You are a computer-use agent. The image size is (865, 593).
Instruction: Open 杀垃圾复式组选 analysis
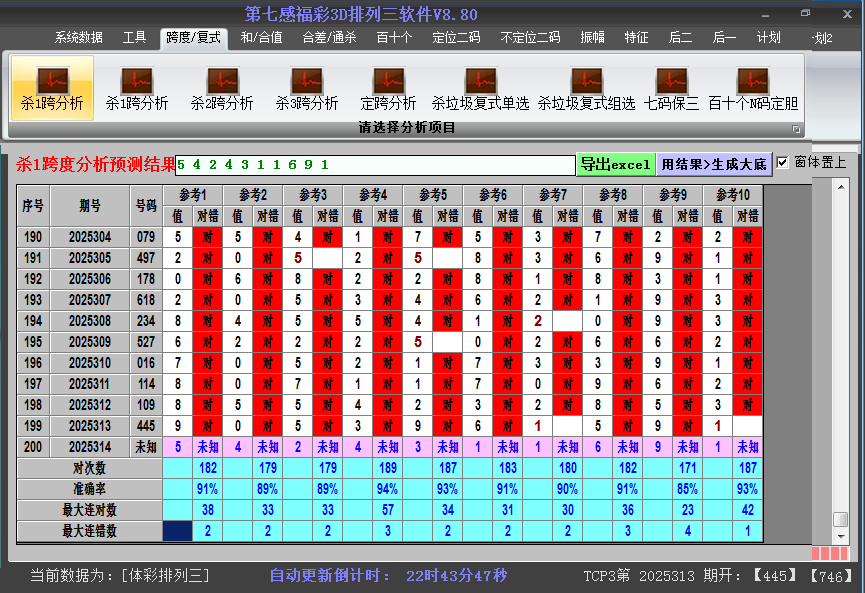(585, 85)
